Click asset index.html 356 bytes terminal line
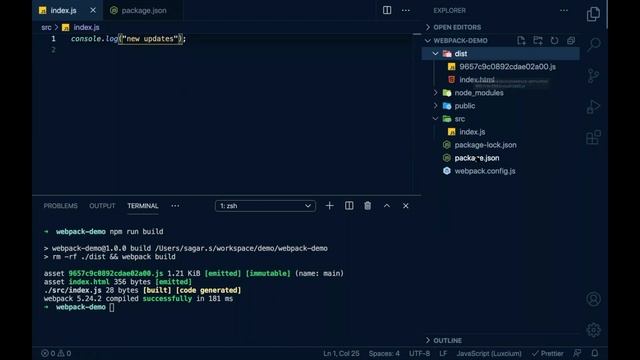Image resolution: width=640 pixels, height=360 pixels. tap(118, 282)
